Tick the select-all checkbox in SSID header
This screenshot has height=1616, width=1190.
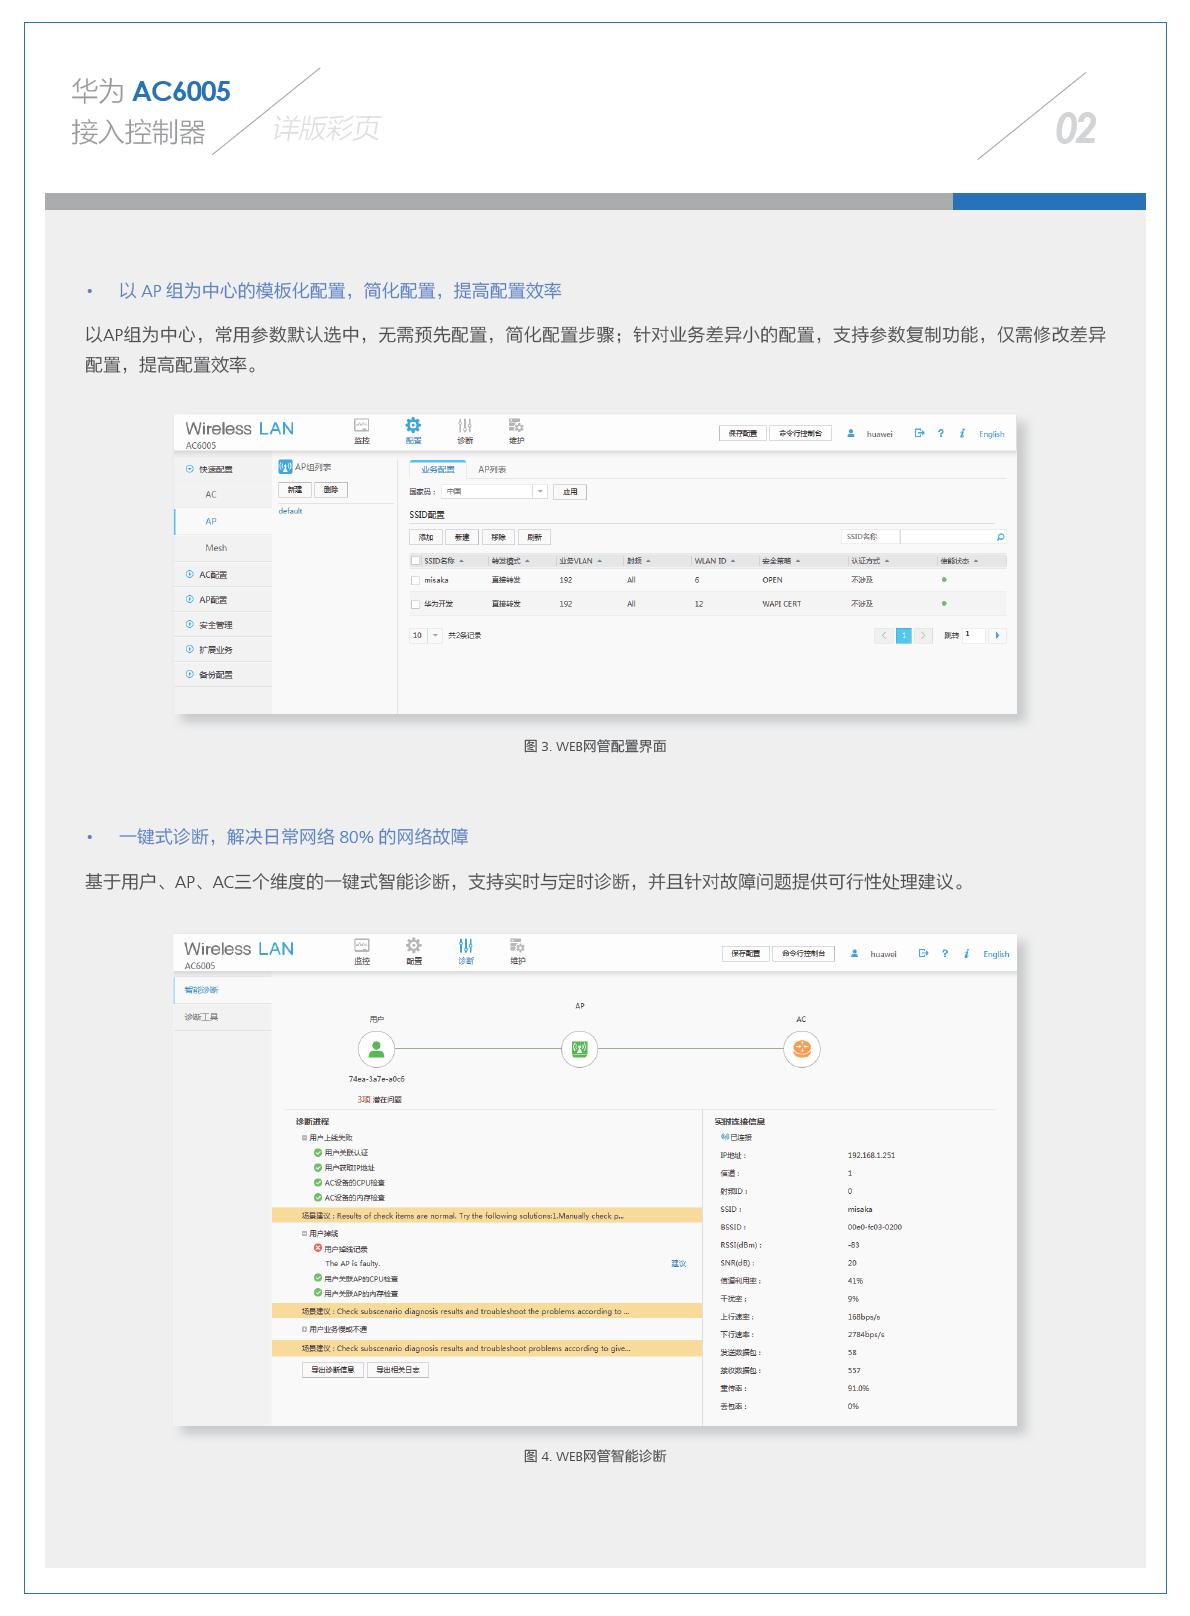tap(416, 561)
